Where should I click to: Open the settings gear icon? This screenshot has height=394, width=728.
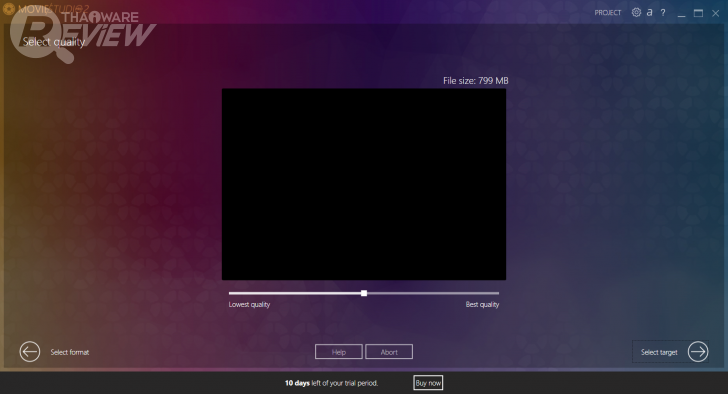636,13
